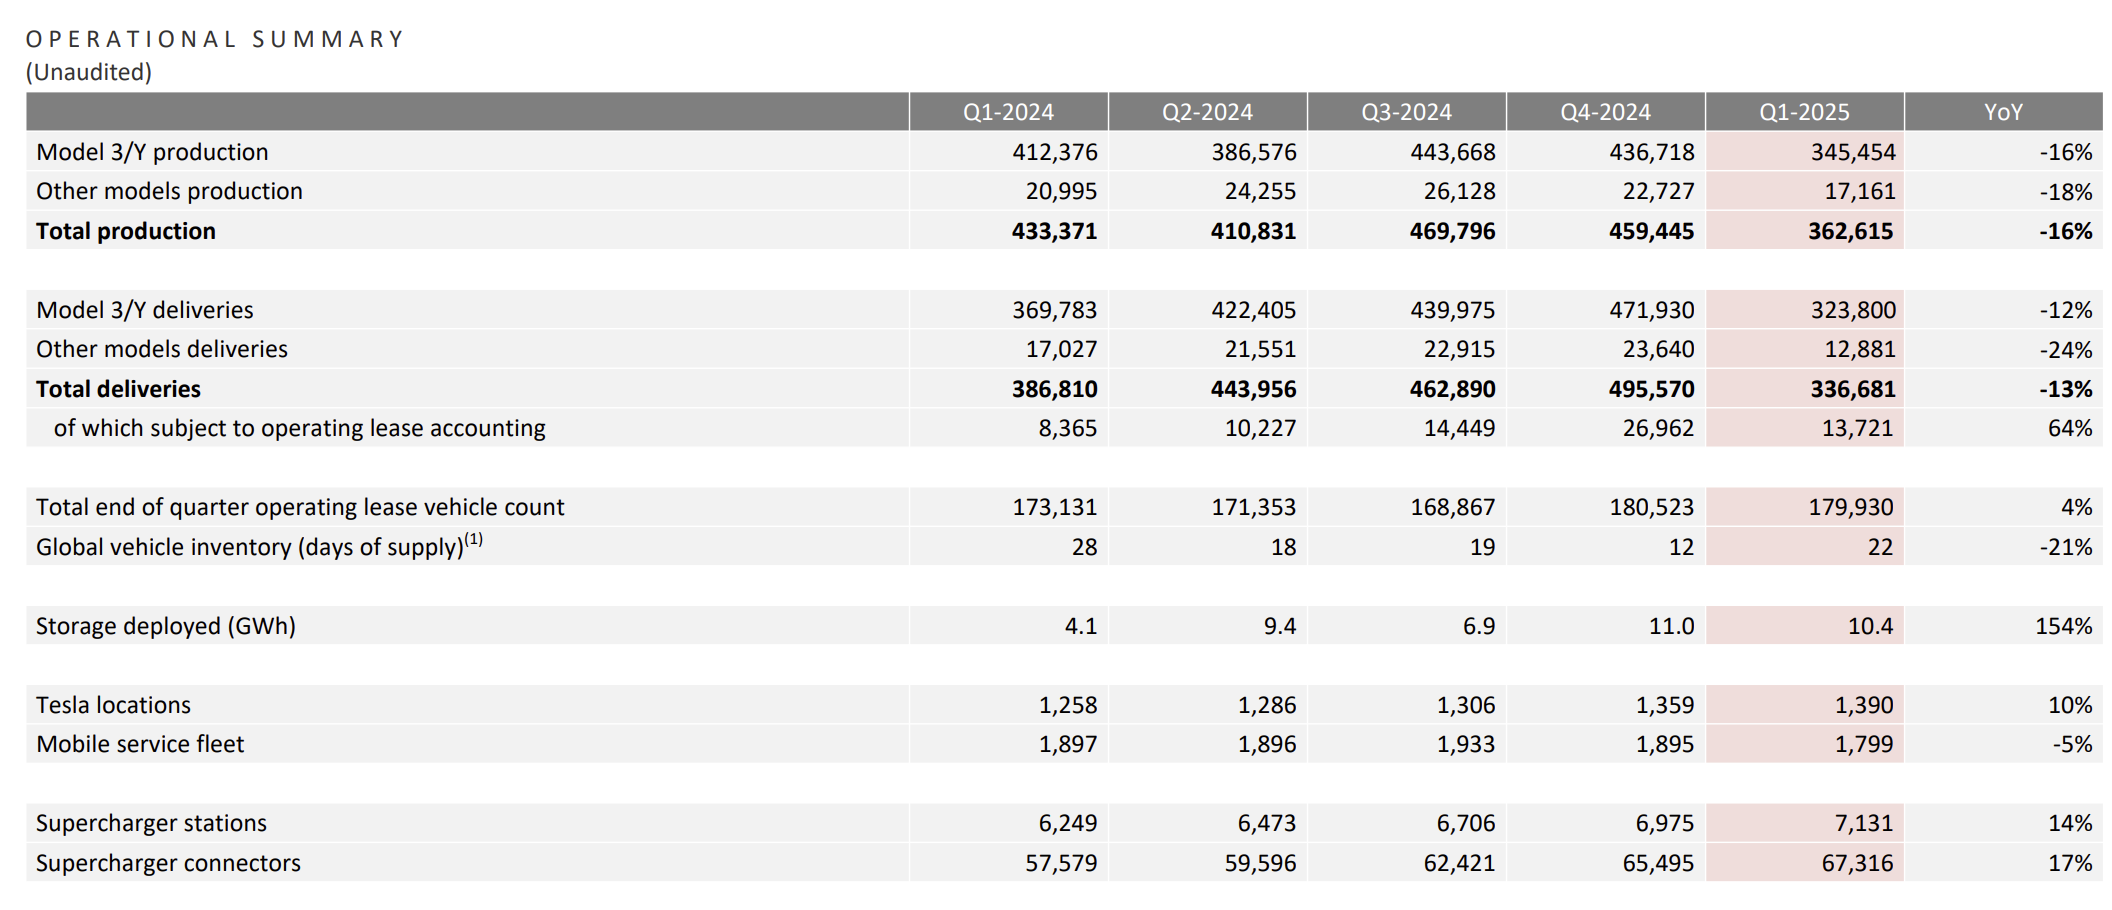2112x910 pixels.
Task: Click the Q1-2024 column header
Action: [1008, 112]
